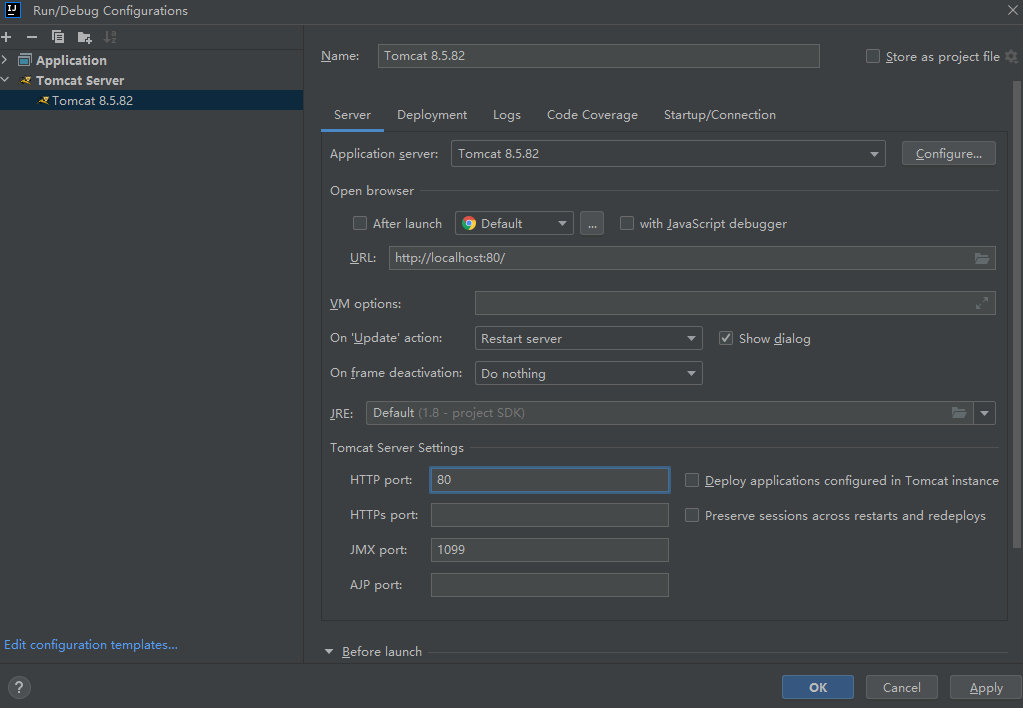The image size is (1023, 708).
Task: Check Preserve sessions across restarts and redeploys
Action: pos(692,515)
